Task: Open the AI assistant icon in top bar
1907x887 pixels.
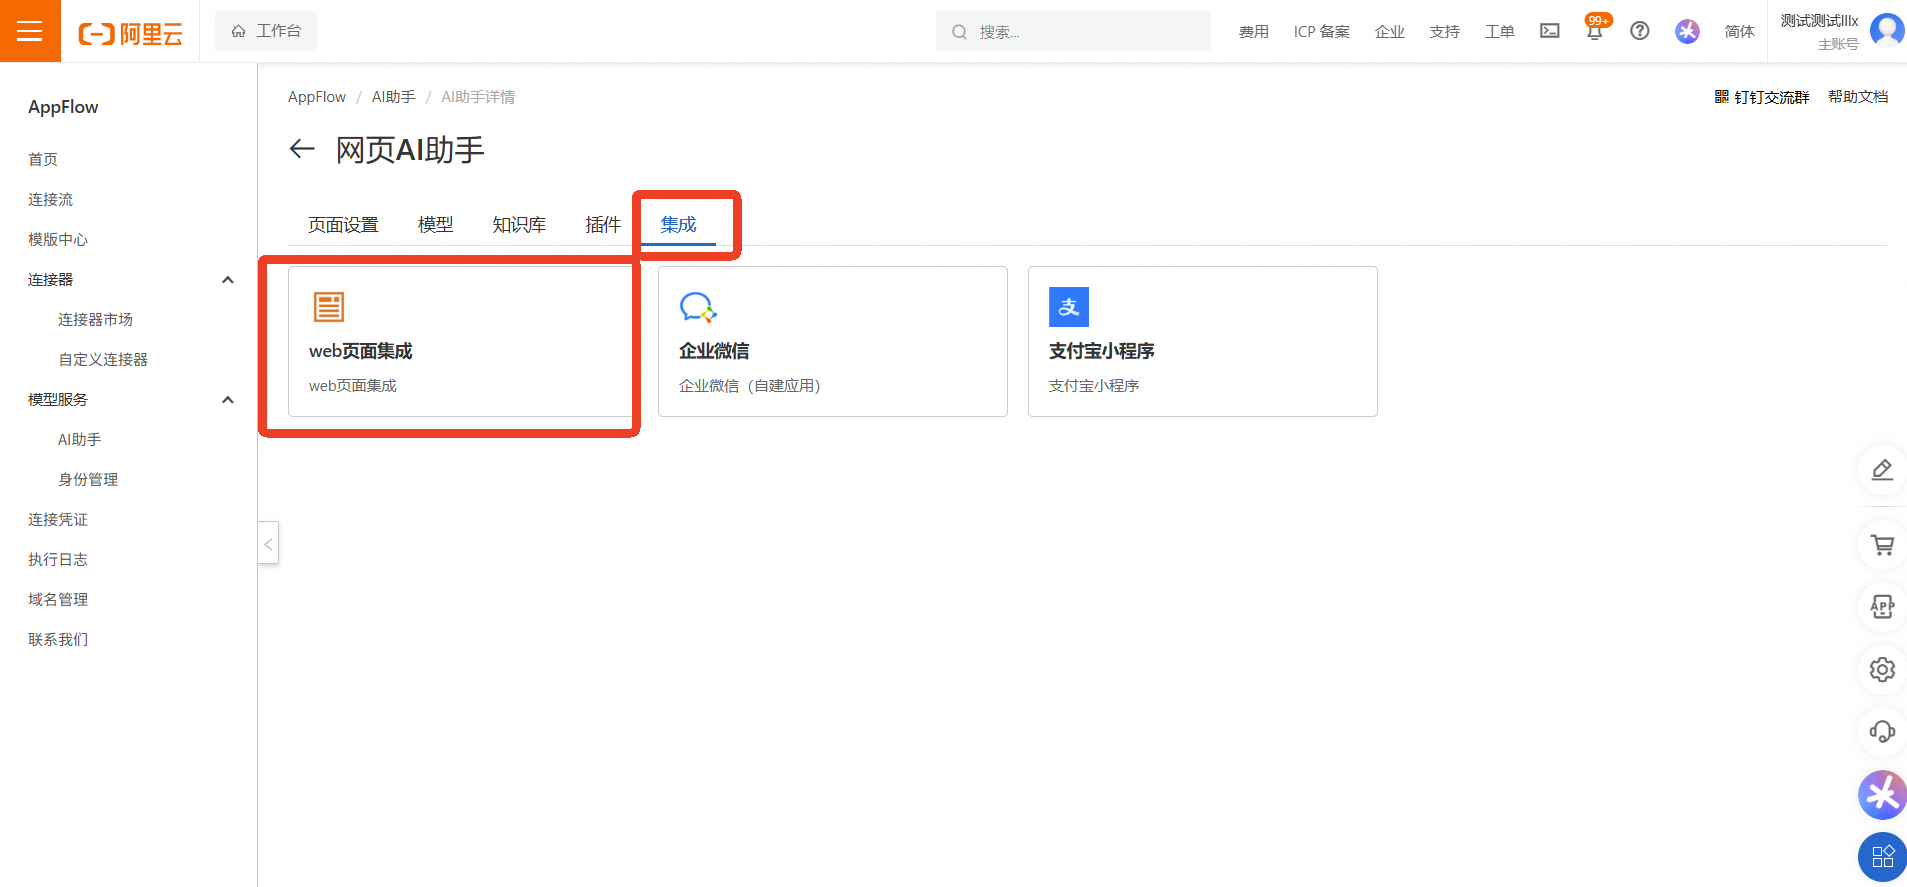Action: pyautogui.click(x=1688, y=31)
